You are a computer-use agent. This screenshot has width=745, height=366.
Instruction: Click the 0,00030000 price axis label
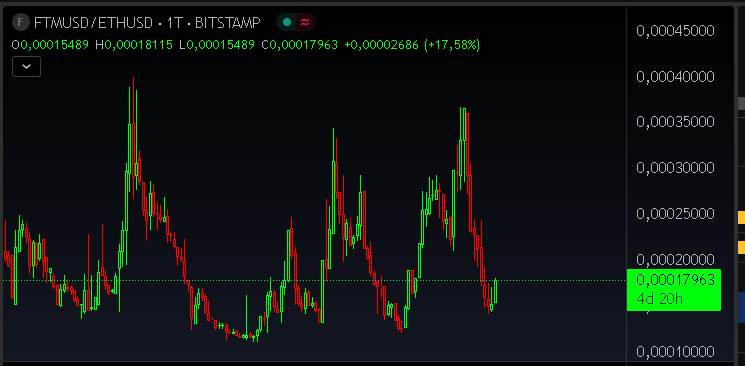[x=675, y=168]
